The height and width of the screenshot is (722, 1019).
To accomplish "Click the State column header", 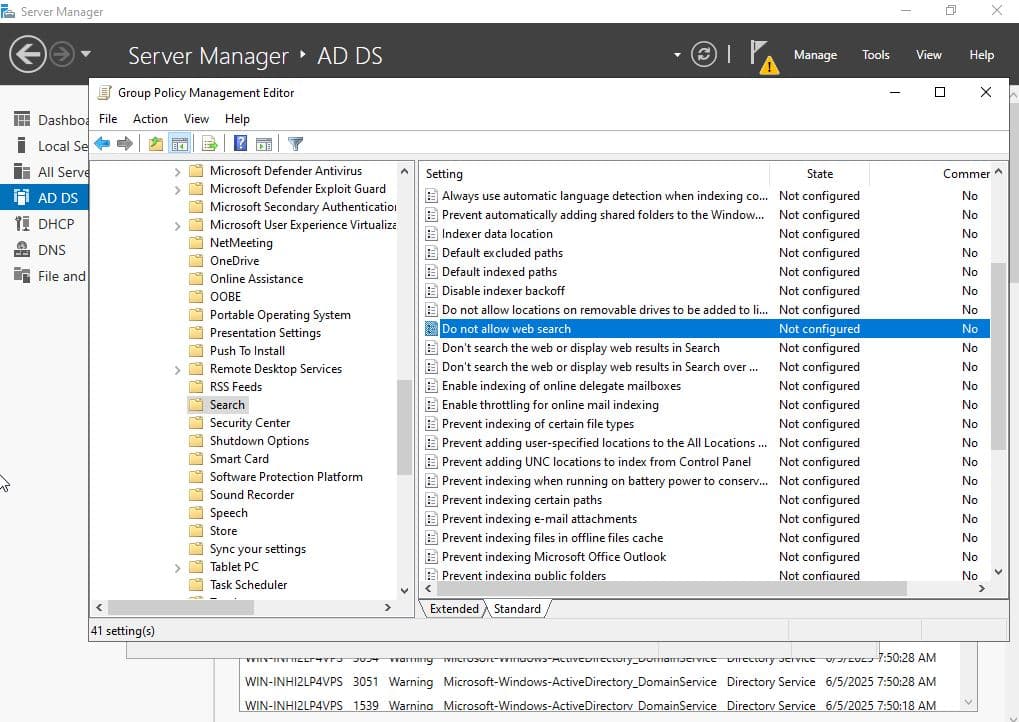I will [x=819, y=174].
